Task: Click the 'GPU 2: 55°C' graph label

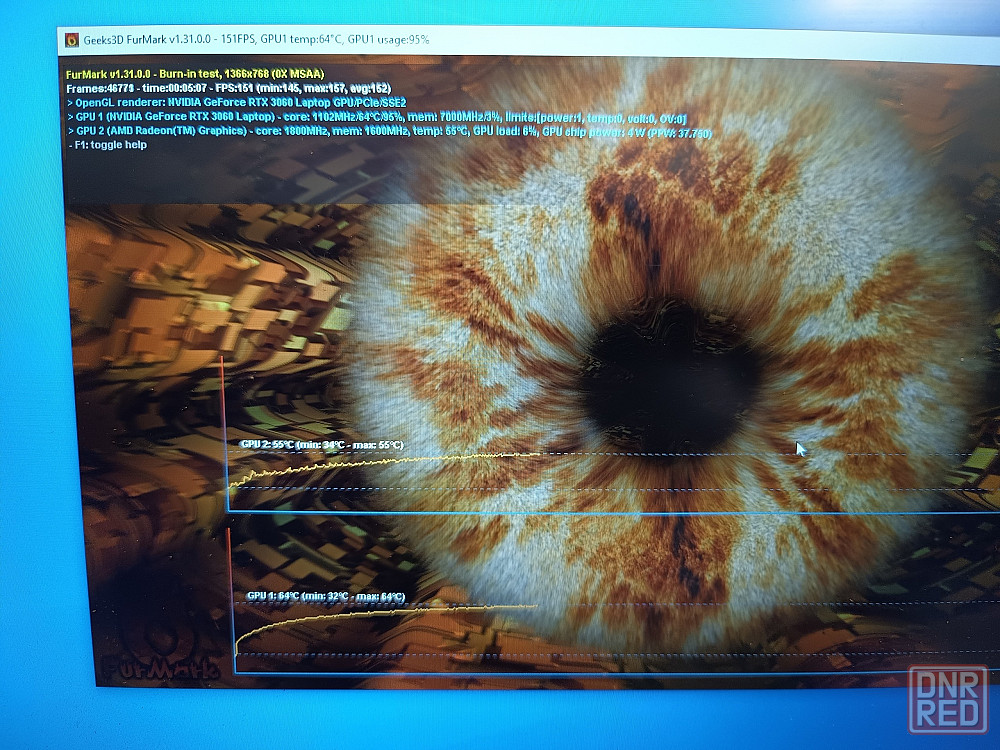Action: pyautogui.click(x=321, y=444)
